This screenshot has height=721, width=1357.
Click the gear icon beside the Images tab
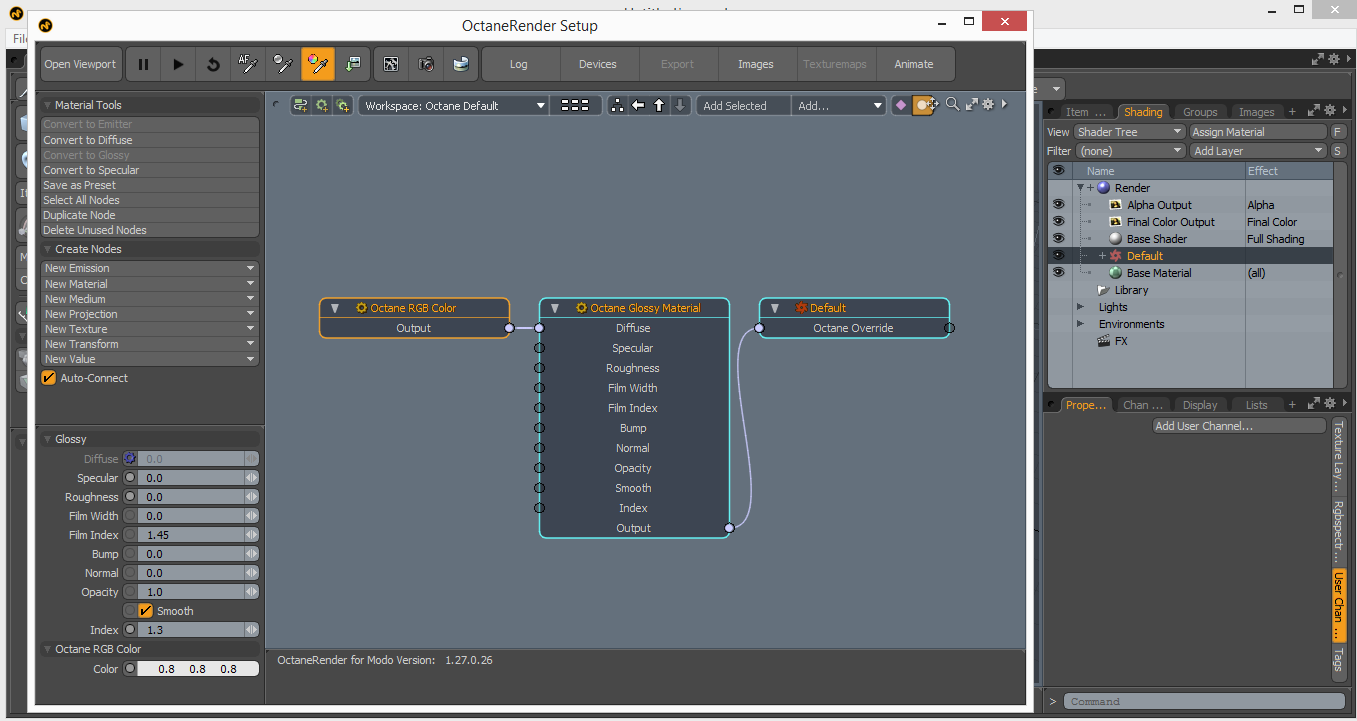[1330, 111]
